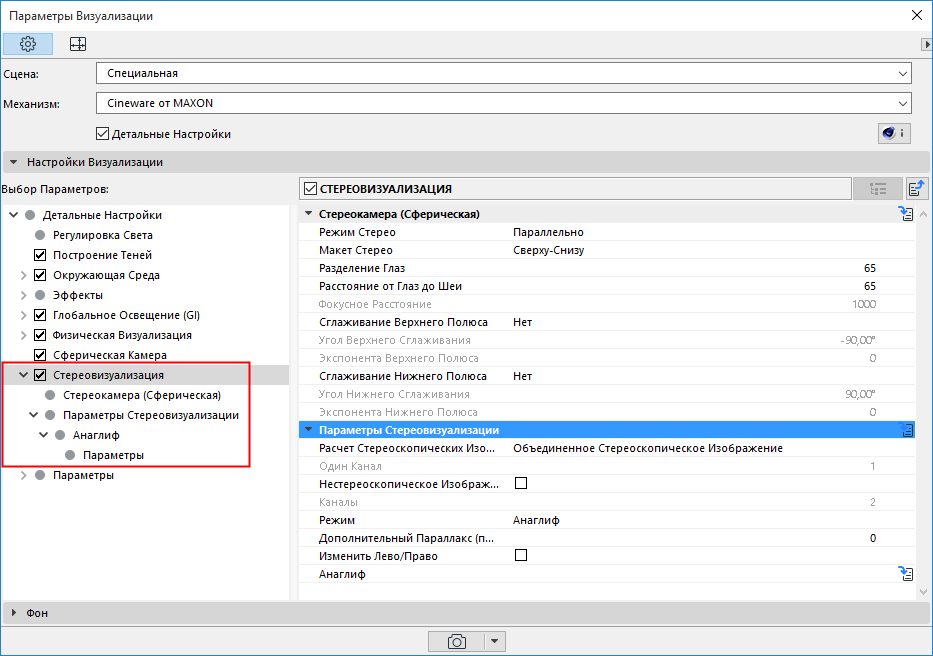This screenshot has width=933, height=656.
Task: Toggle Детальные Настройки checkbox
Action: click(102, 134)
